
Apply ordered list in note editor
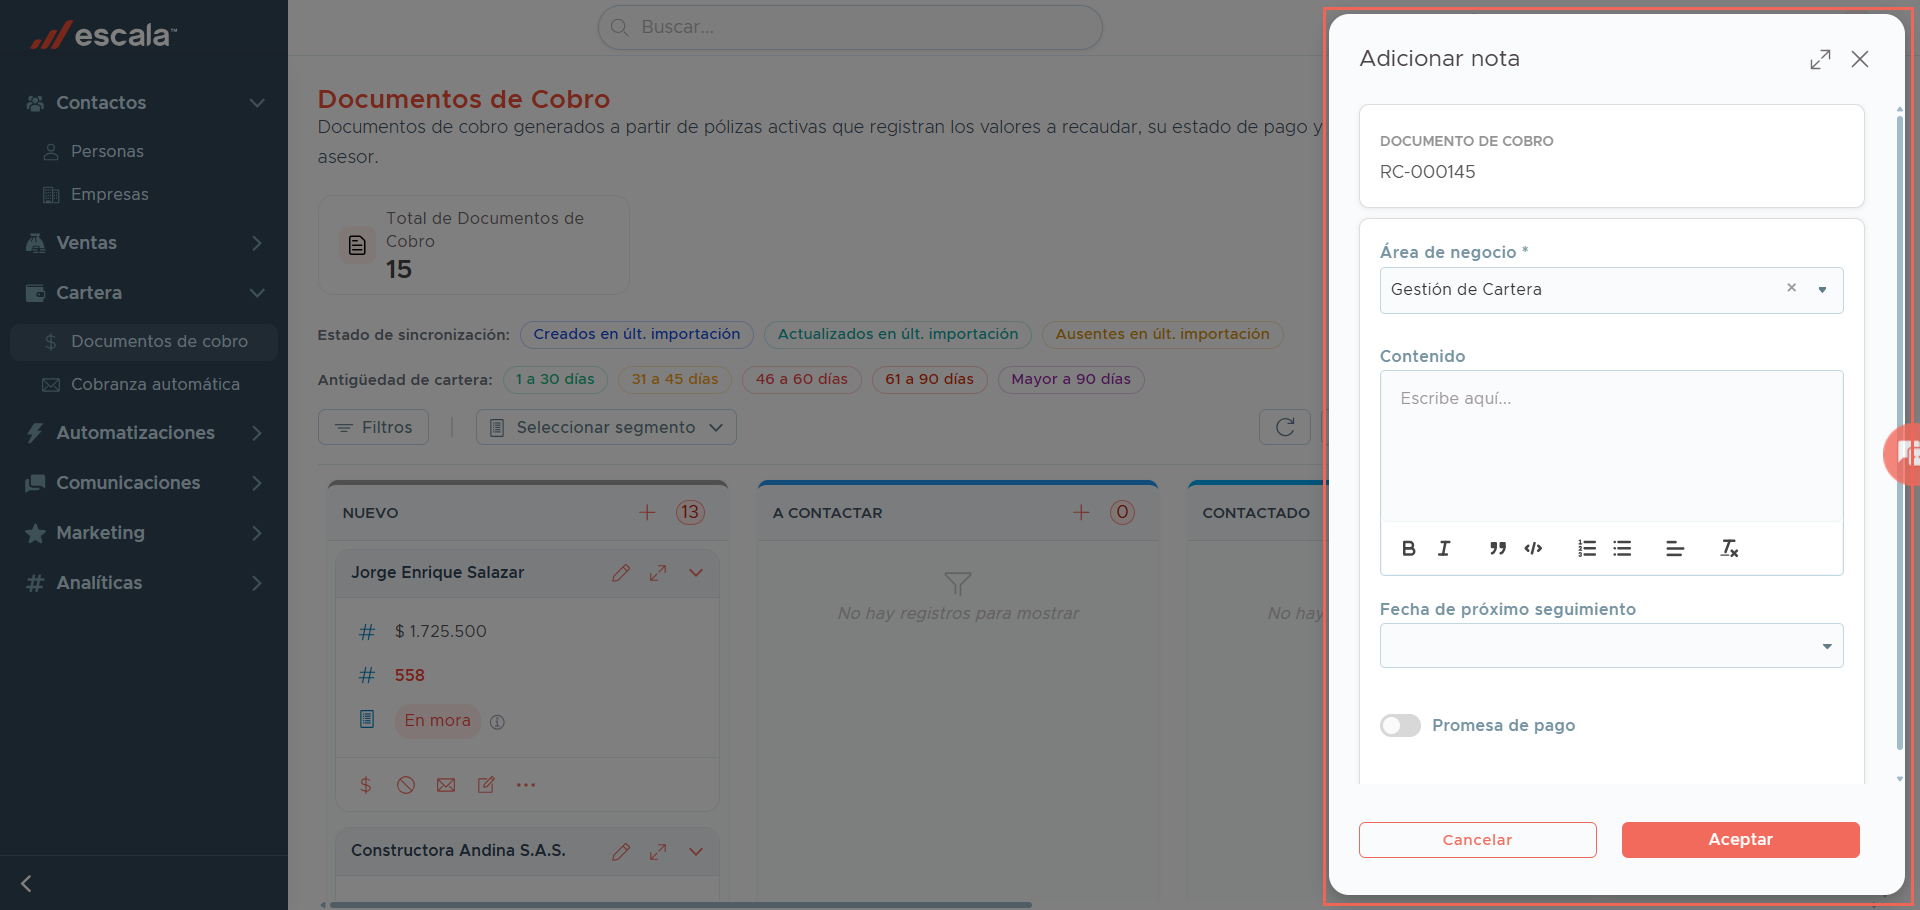1587,548
